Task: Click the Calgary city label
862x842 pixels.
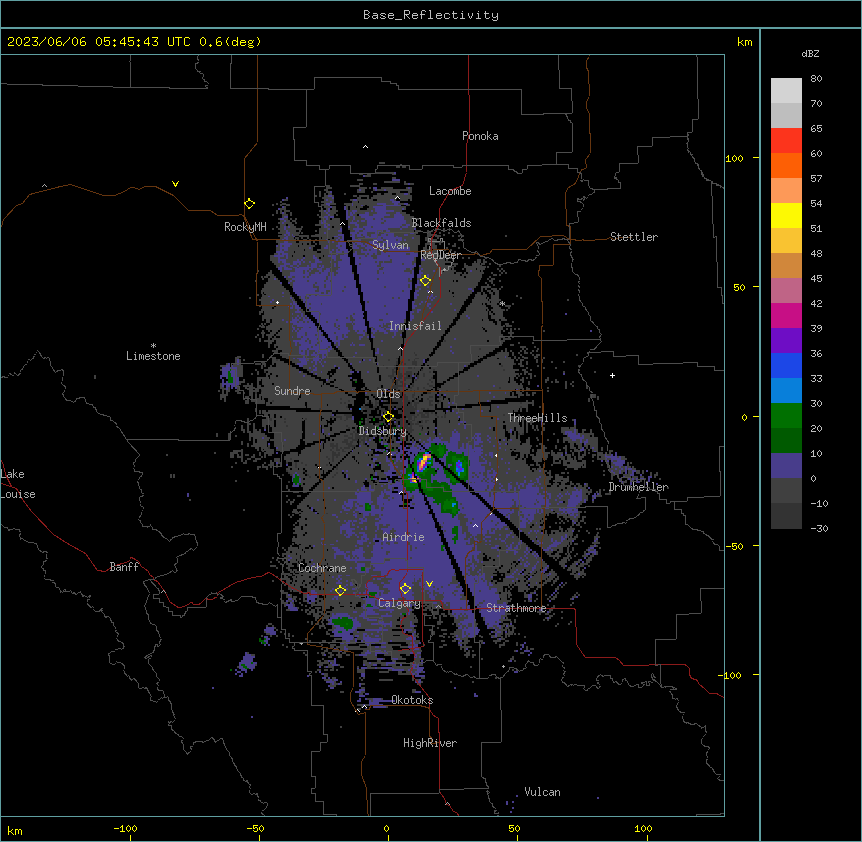Action: [399, 603]
